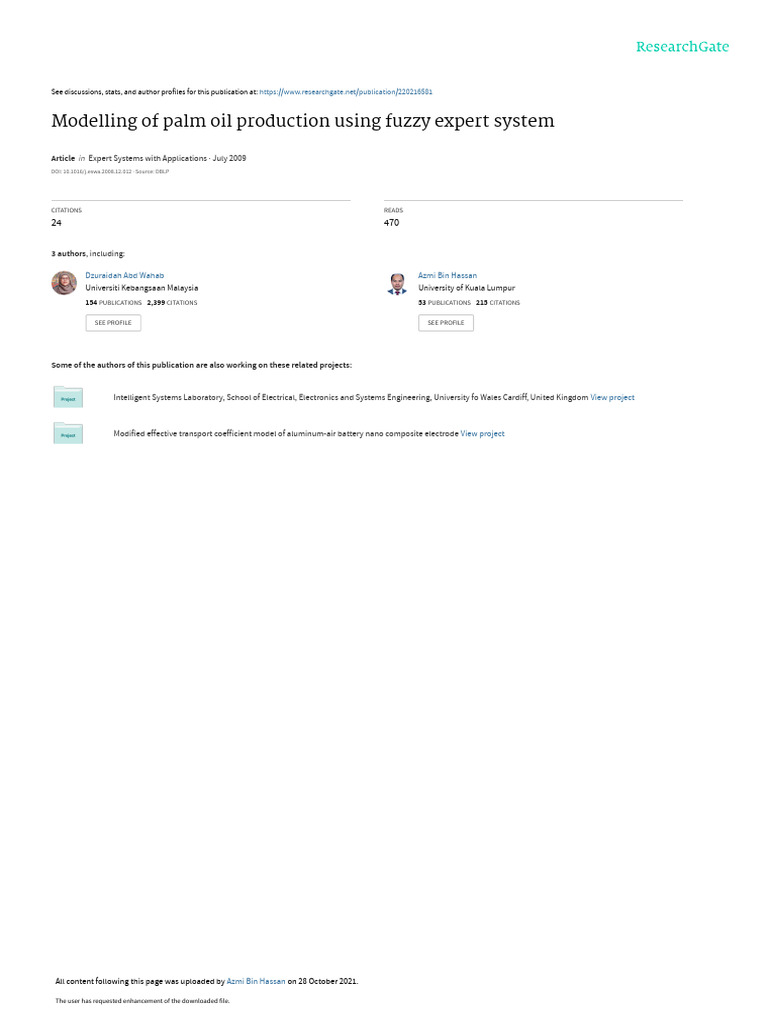Click the second project folder icon
The image size is (768, 1024).
68,432
